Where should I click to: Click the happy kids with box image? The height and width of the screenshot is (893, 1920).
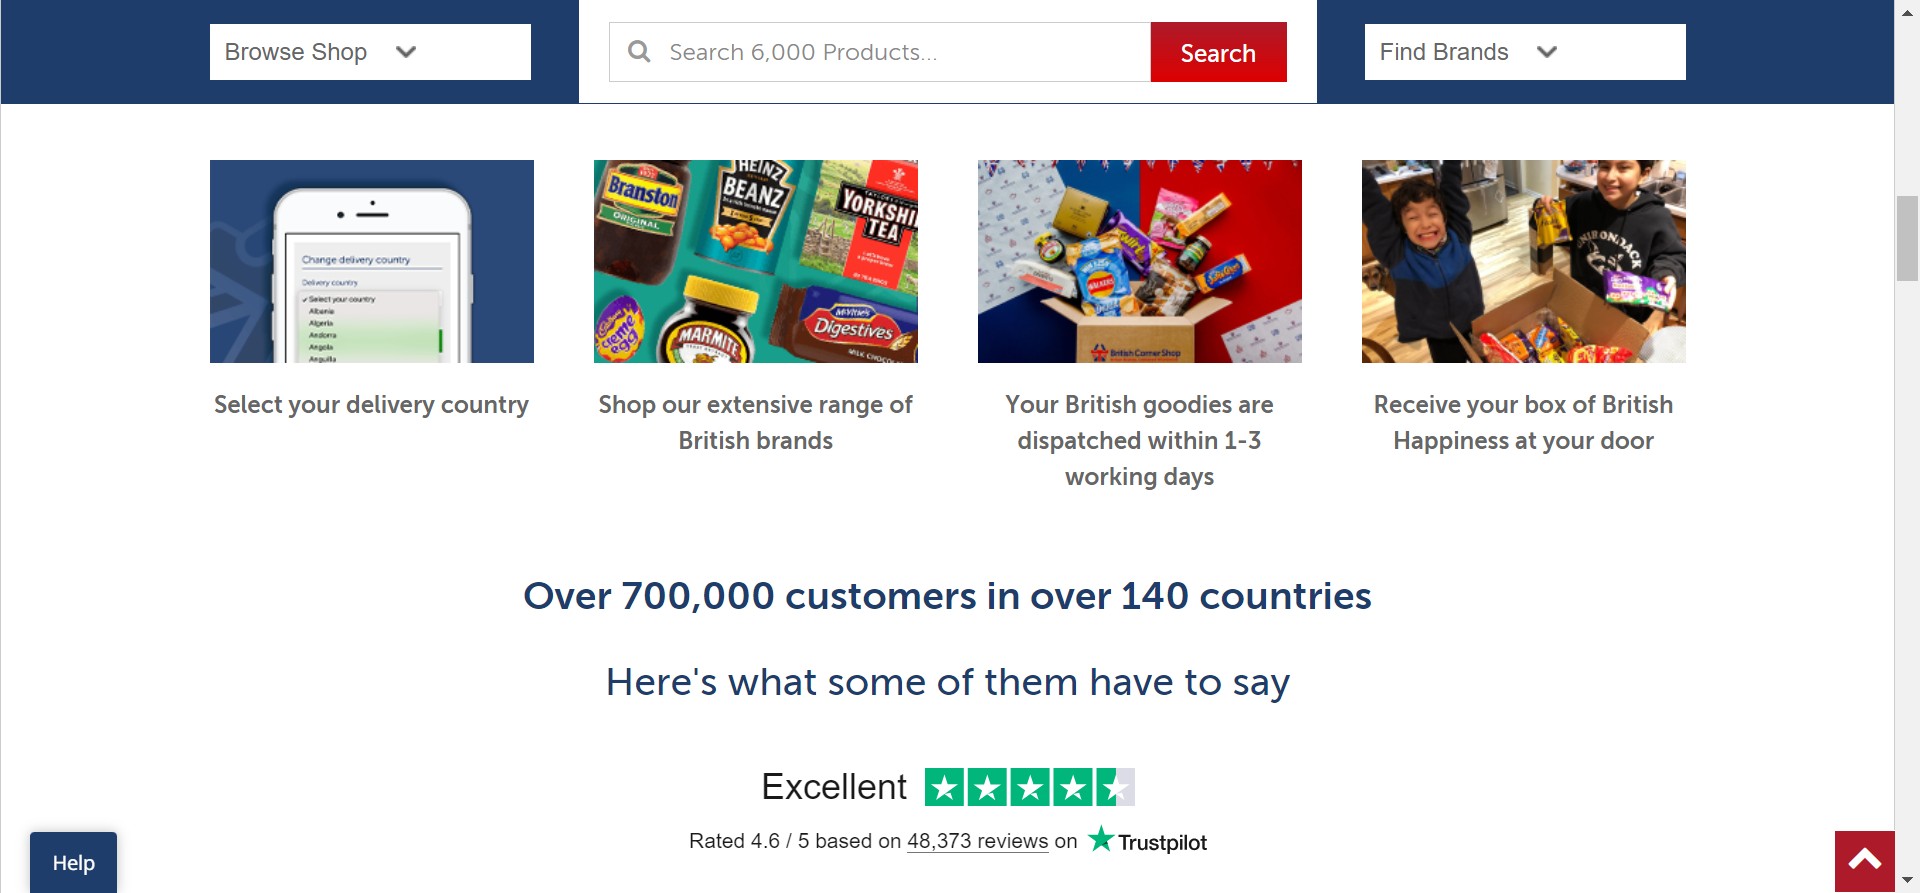point(1523,261)
